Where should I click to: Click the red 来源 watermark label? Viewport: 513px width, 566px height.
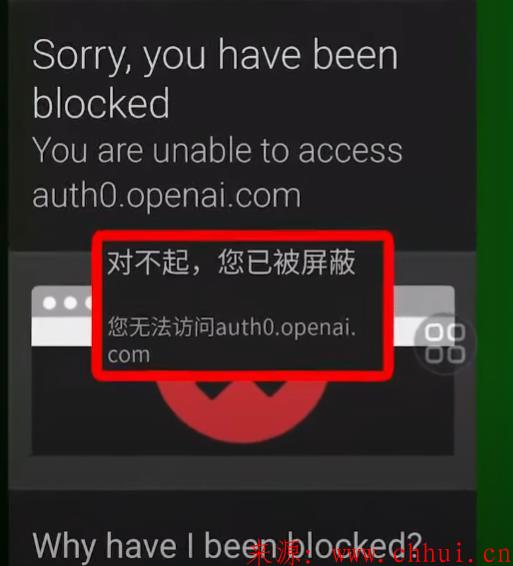click(280, 554)
